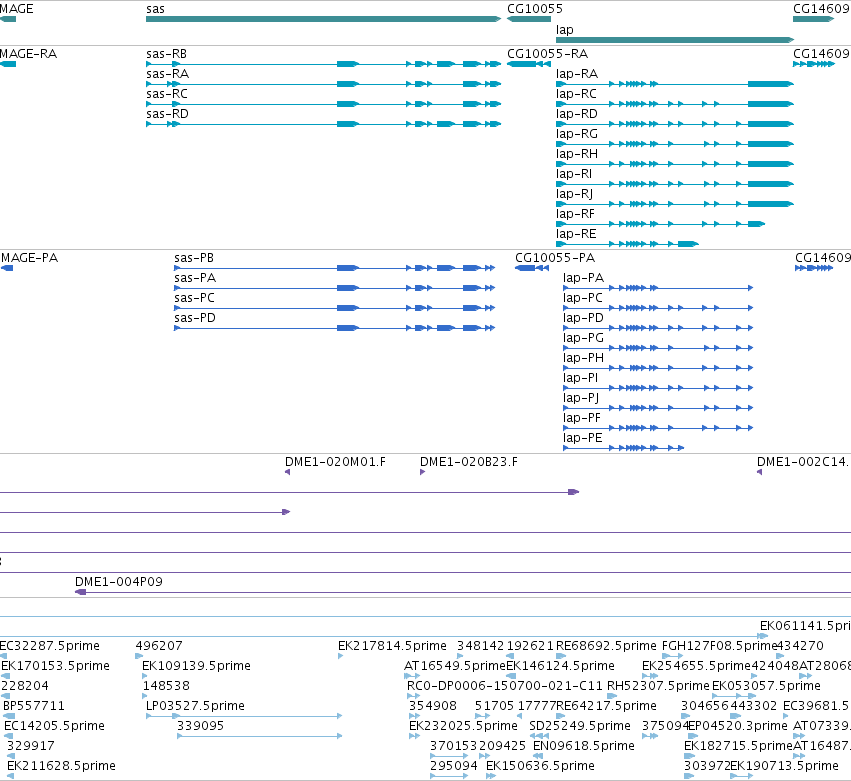Select the DME1-020B23.F feature label
The image size is (851, 781).
coord(469,462)
